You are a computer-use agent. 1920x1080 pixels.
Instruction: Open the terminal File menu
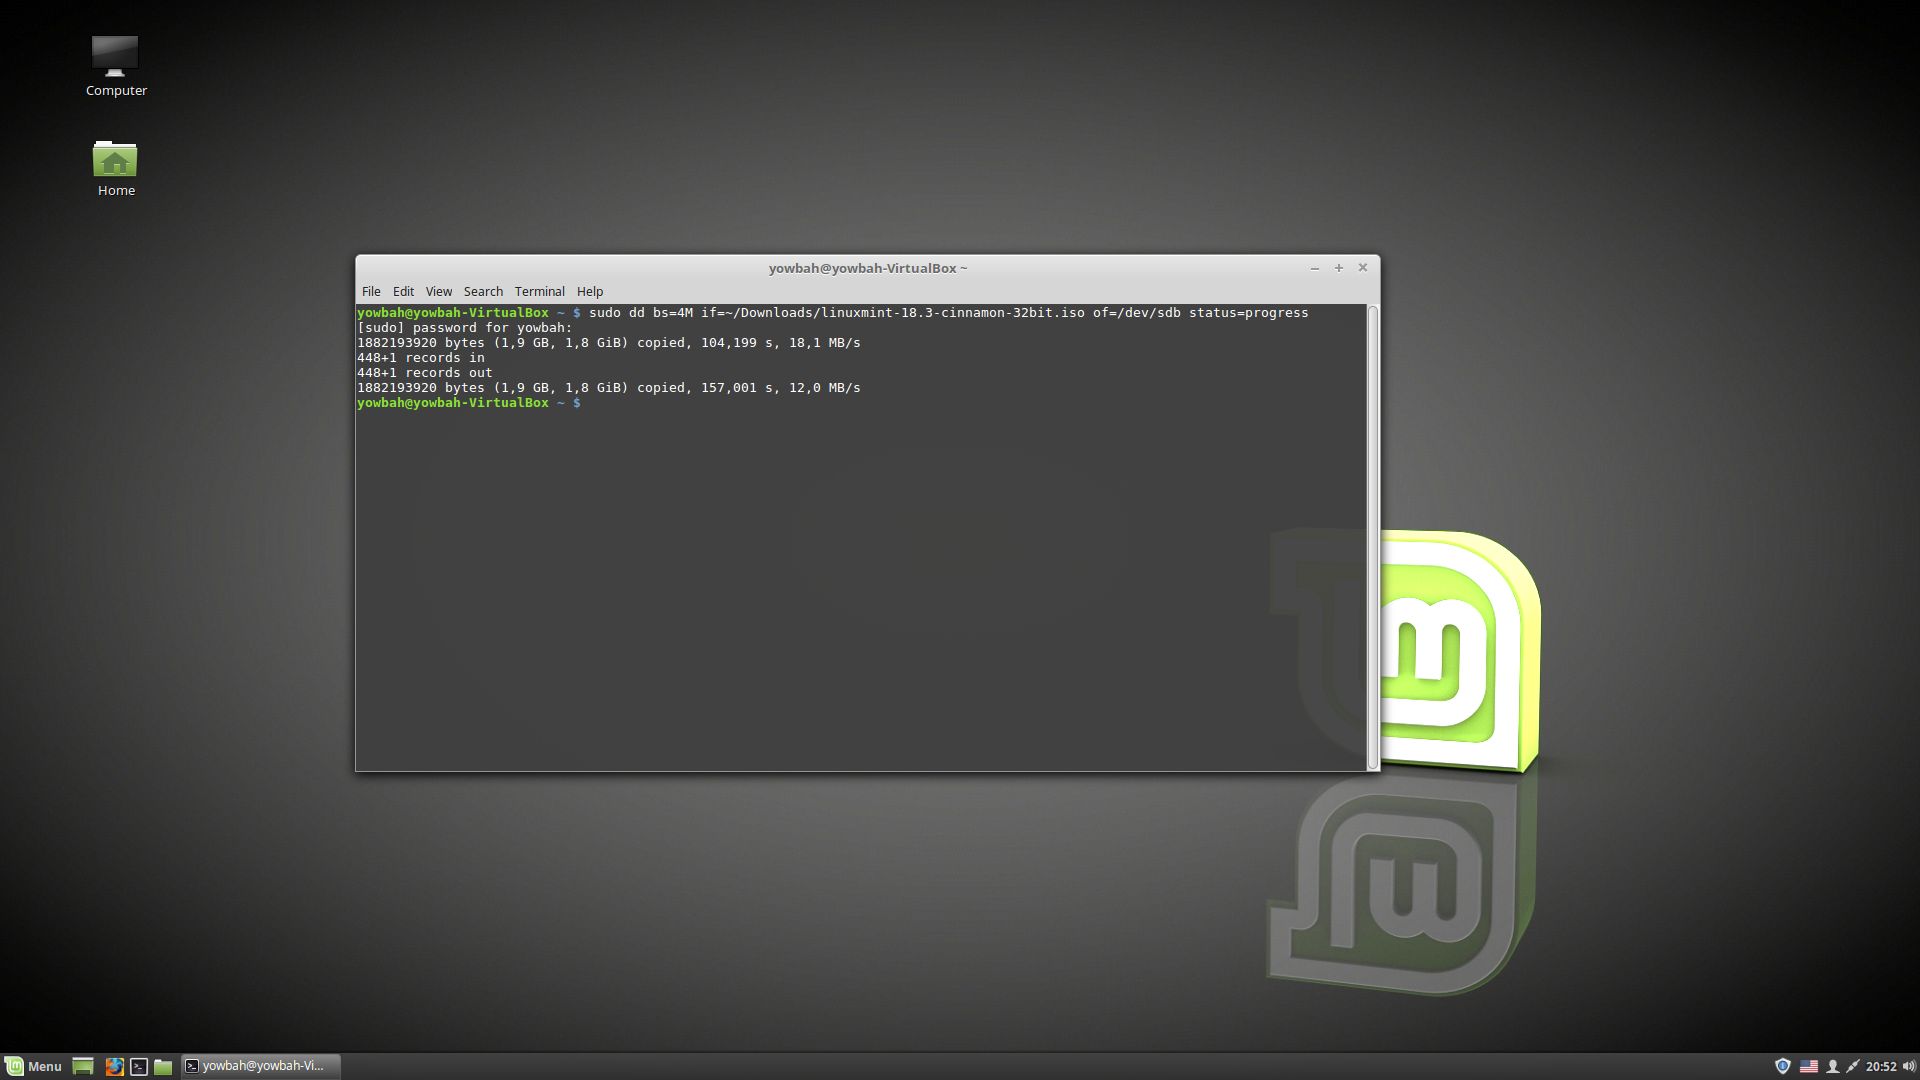pyautogui.click(x=371, y=291)
